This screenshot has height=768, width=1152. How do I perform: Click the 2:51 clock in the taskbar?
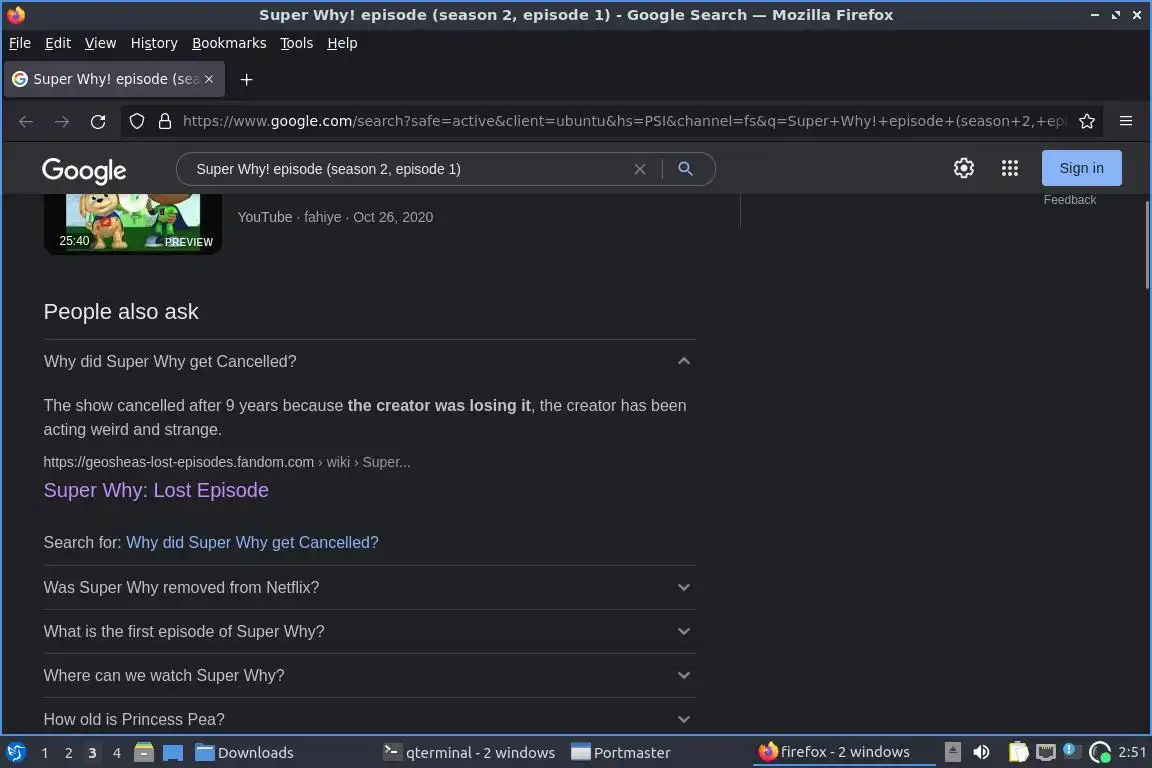(x=1131, y=752)
